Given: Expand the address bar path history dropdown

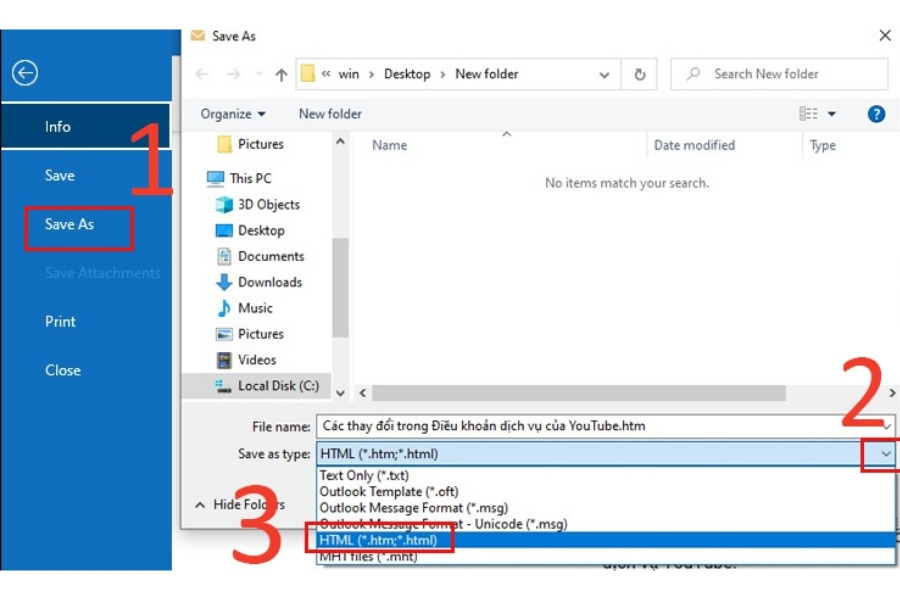Looking at the screenshot, I should [604, 75].
